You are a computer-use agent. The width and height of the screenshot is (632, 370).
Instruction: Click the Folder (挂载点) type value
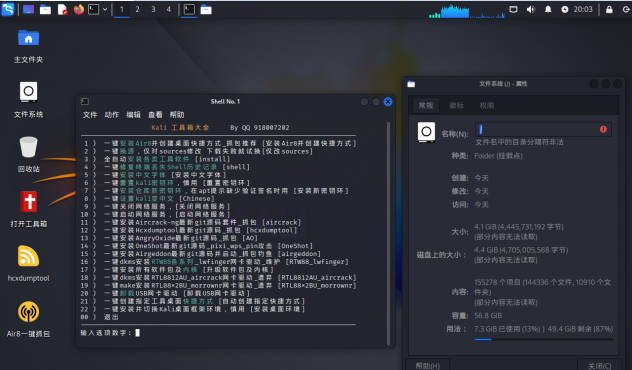point(498,156)
